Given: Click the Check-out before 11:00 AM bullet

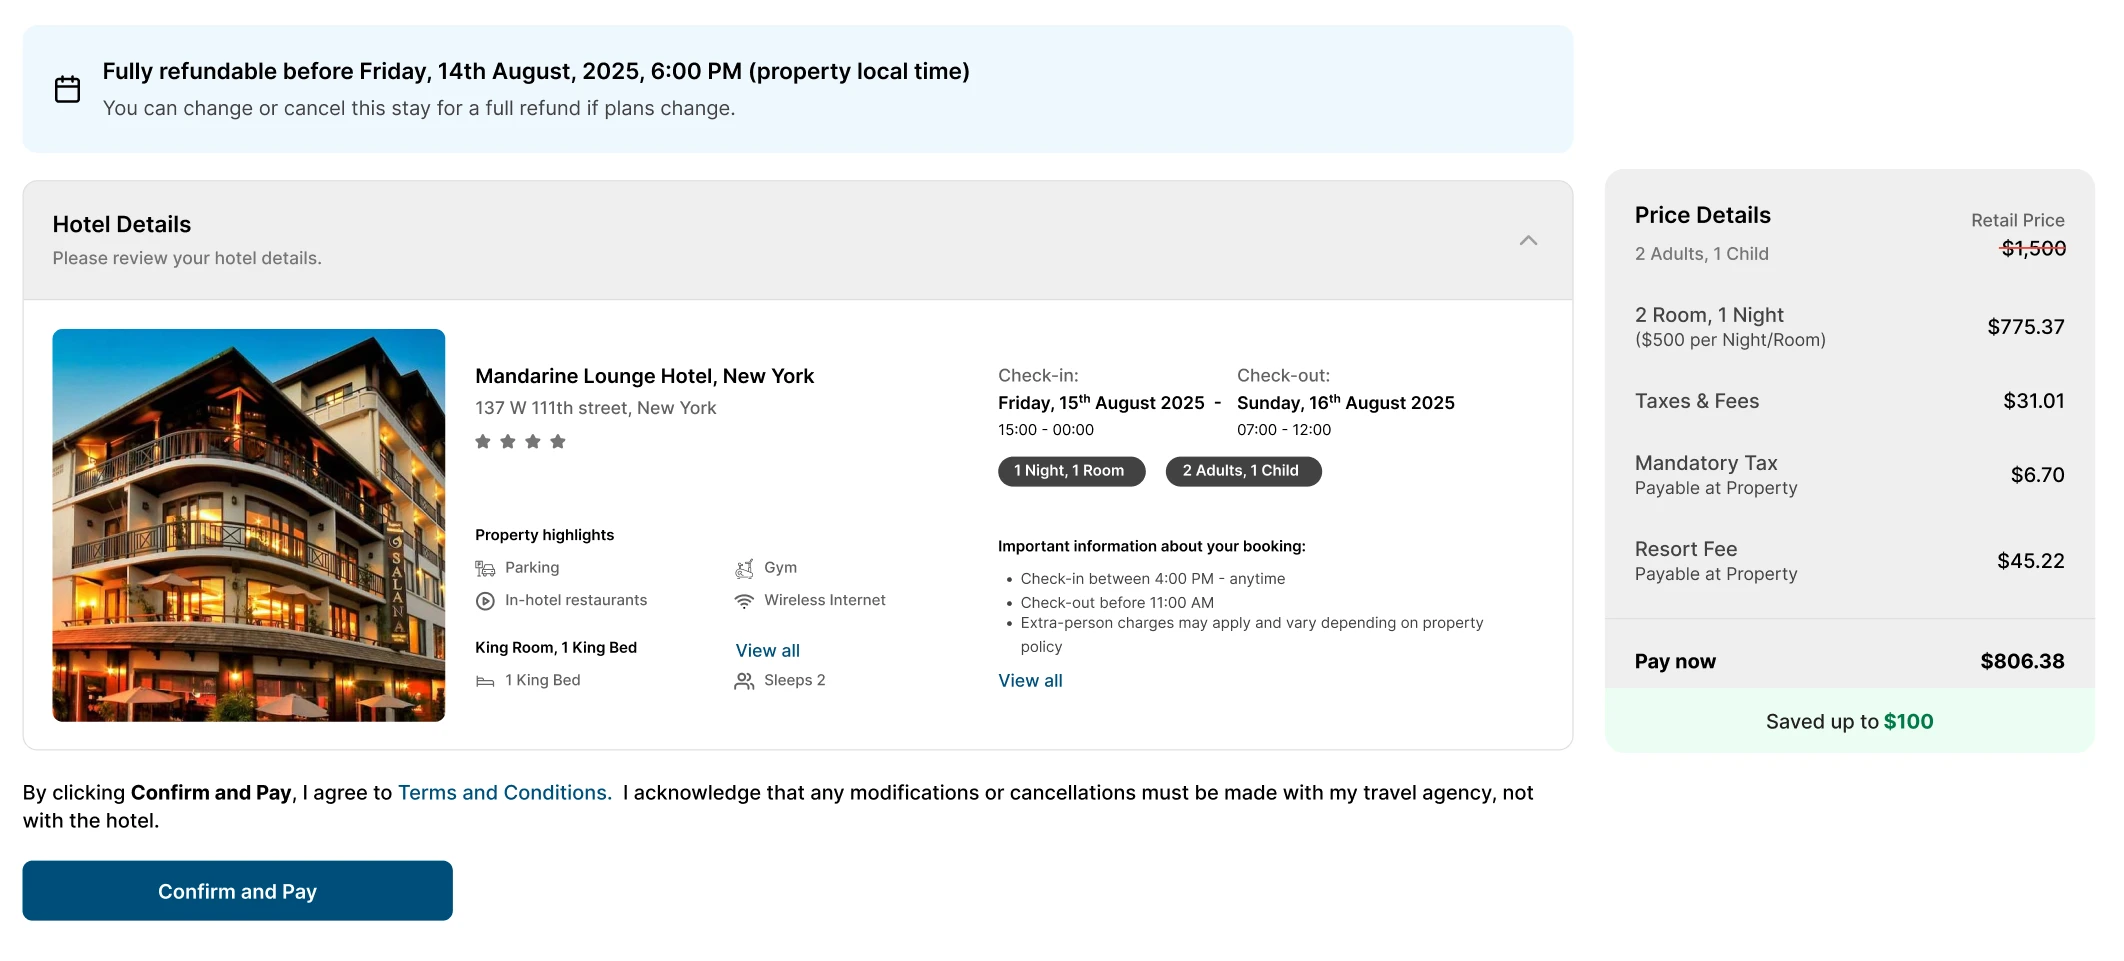Looking at the screenshot, I should (x=1117, y=603).
